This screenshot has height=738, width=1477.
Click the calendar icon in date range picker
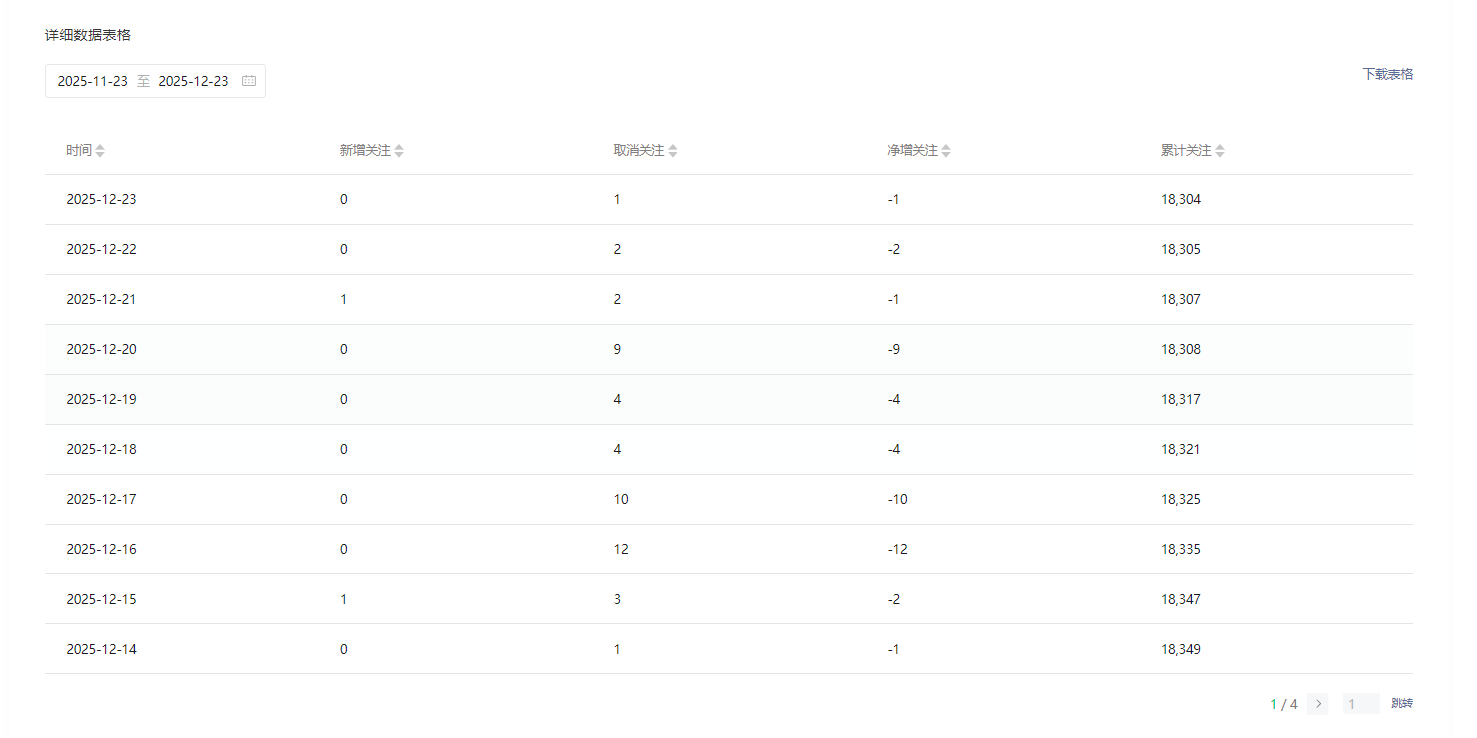pyautogui.click(x=249, y=81)
